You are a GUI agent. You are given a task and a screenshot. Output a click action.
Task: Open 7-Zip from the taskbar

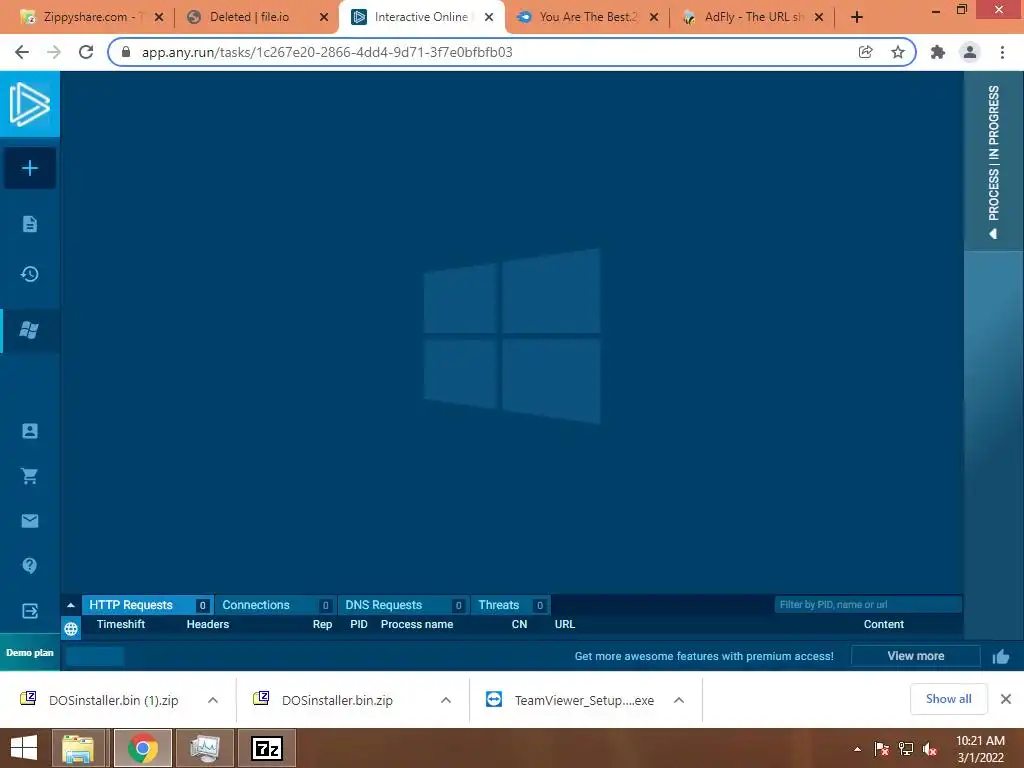click(x=266, y=748)
